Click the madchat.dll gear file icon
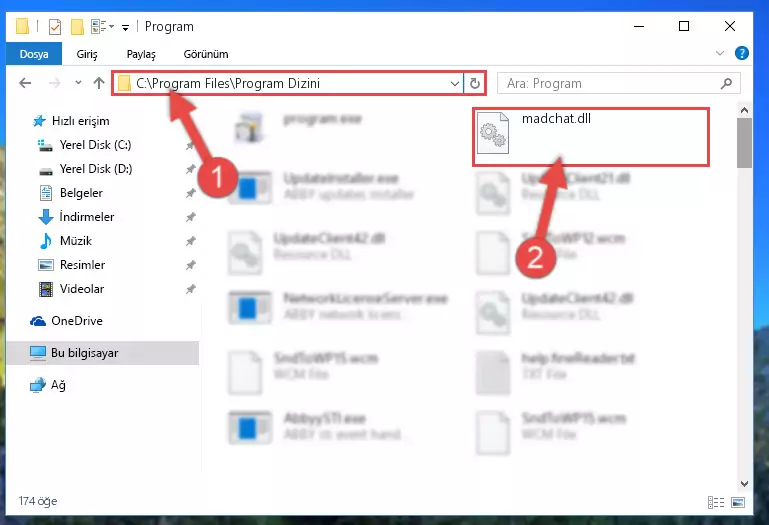 pyautogui.click(x=493, y=133)
